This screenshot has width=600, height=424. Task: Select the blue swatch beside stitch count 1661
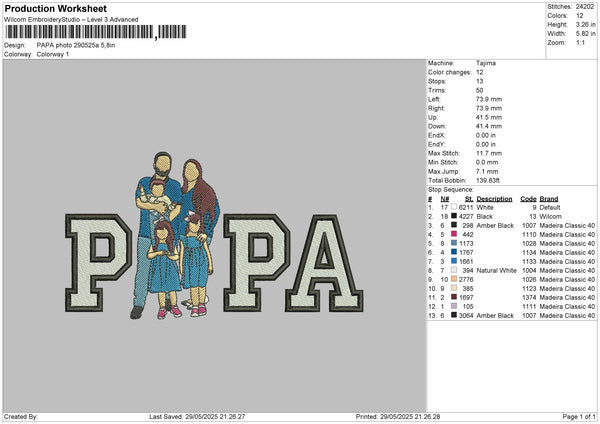point(454,261)
